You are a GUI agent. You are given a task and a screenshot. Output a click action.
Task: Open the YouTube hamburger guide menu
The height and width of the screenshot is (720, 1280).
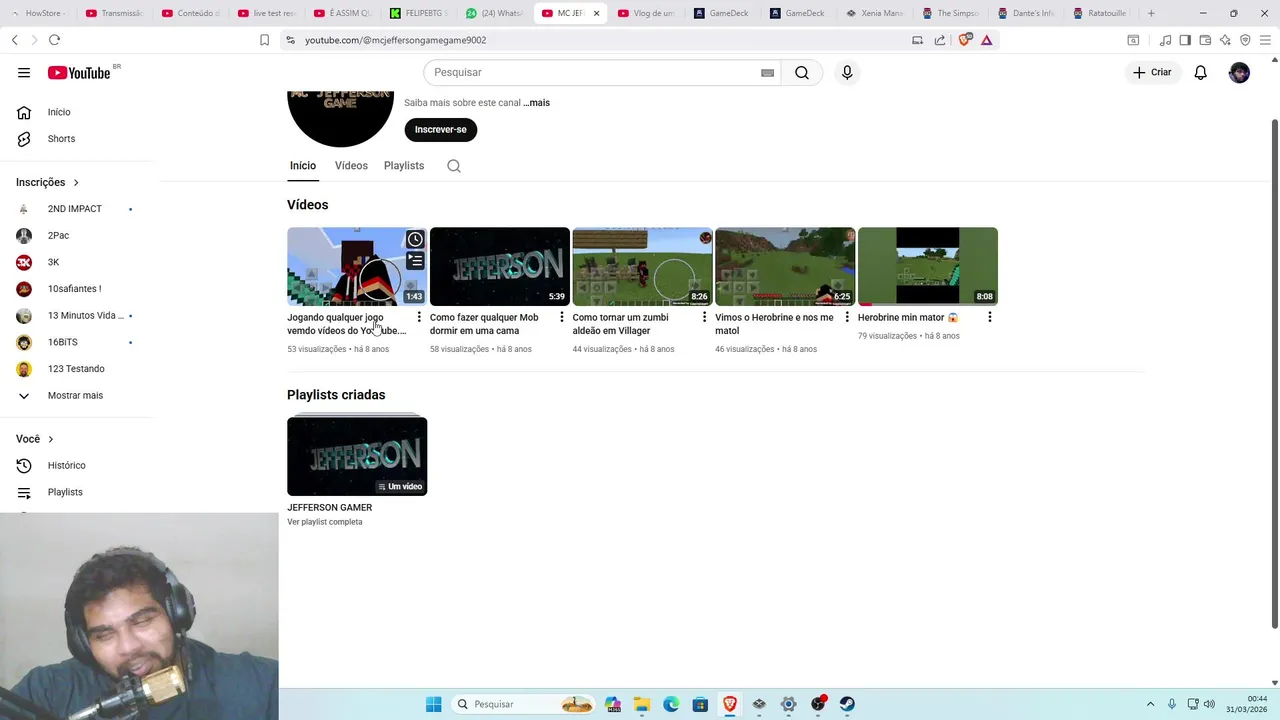point(24,73)
